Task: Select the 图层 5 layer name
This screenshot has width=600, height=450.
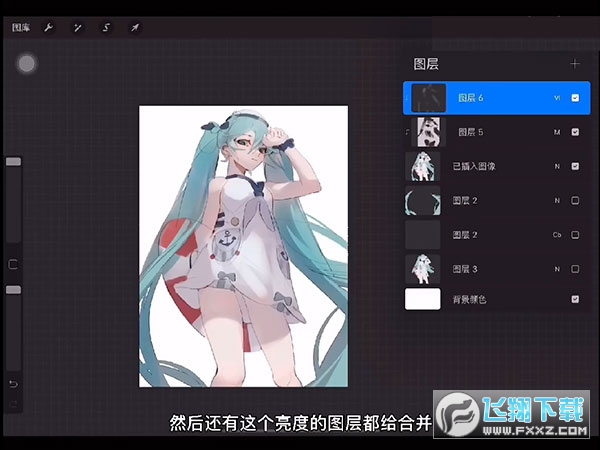Action: point(471,132)
